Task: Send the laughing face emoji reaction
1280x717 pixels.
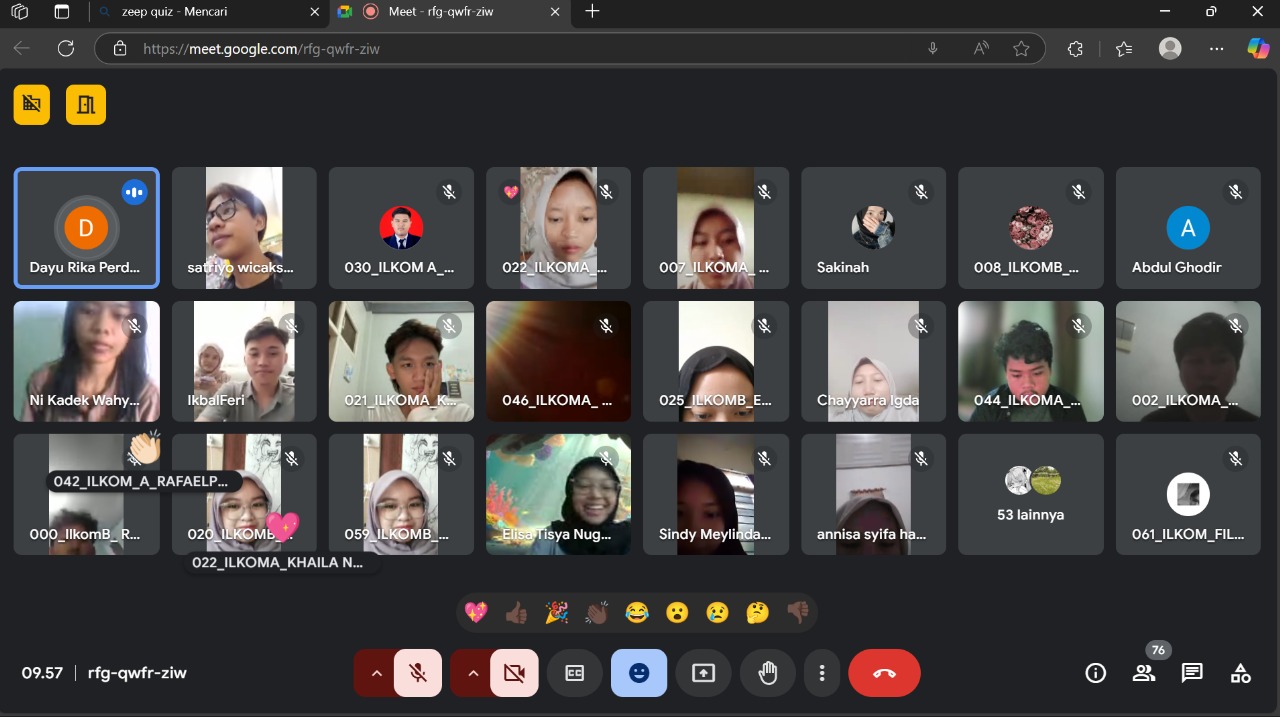Action: tap(637, 613)
